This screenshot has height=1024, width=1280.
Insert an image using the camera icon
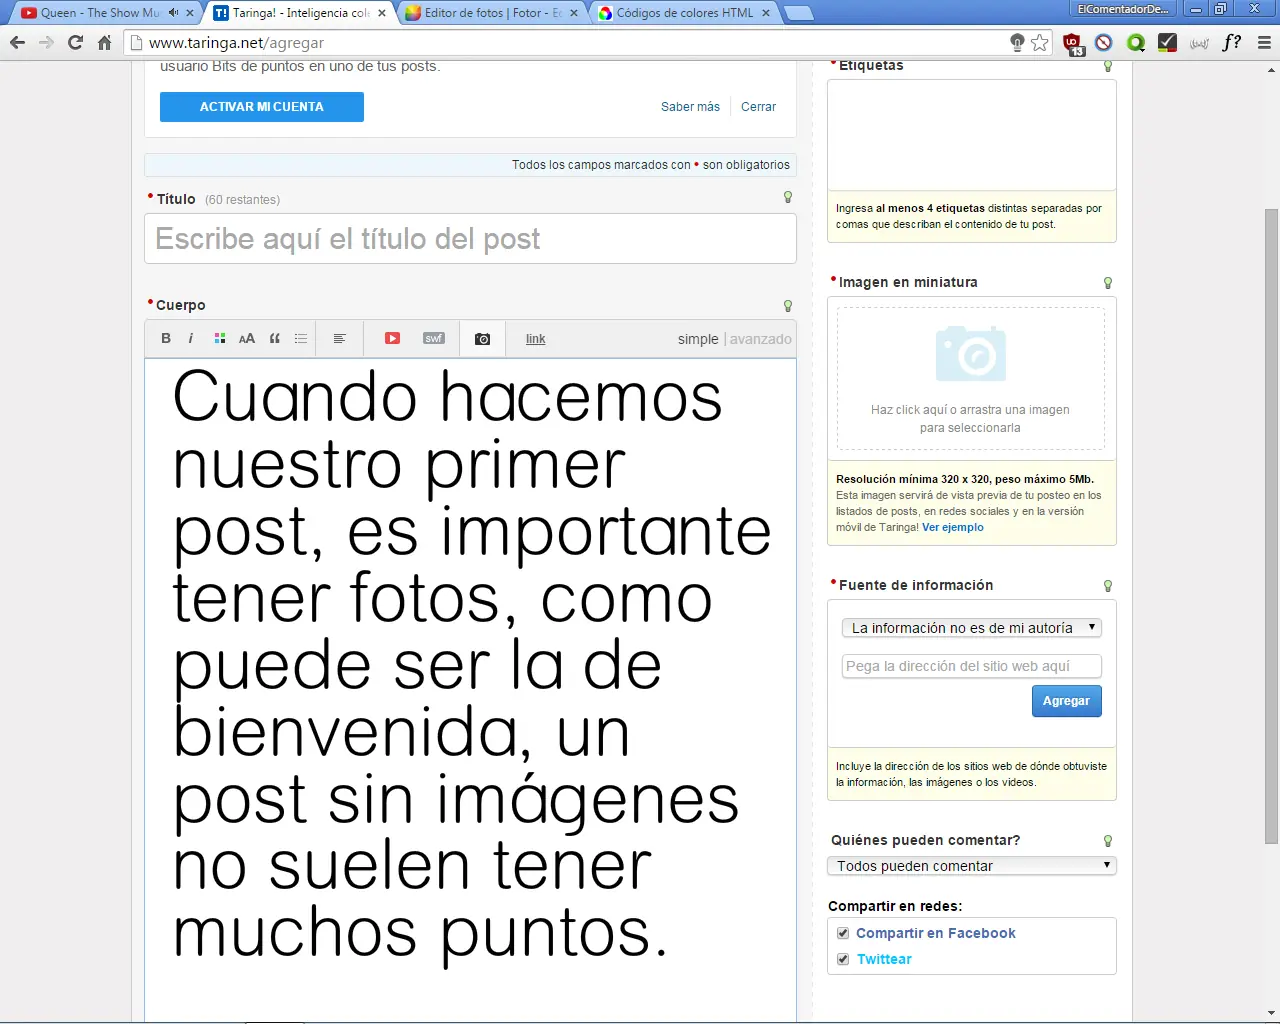[482, 338]
